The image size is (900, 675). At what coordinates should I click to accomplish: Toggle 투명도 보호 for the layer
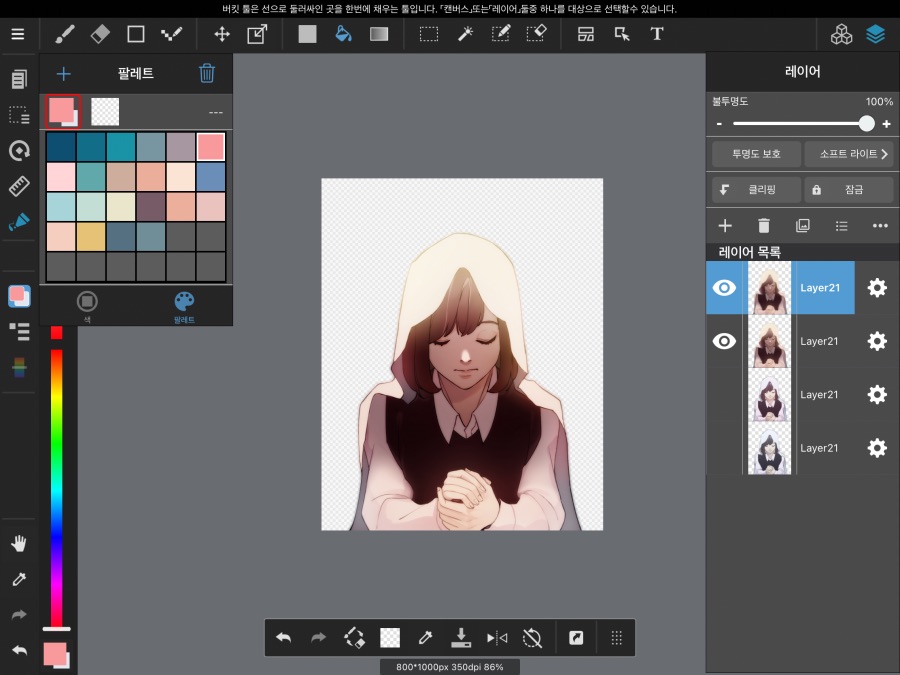coord(755,154)
